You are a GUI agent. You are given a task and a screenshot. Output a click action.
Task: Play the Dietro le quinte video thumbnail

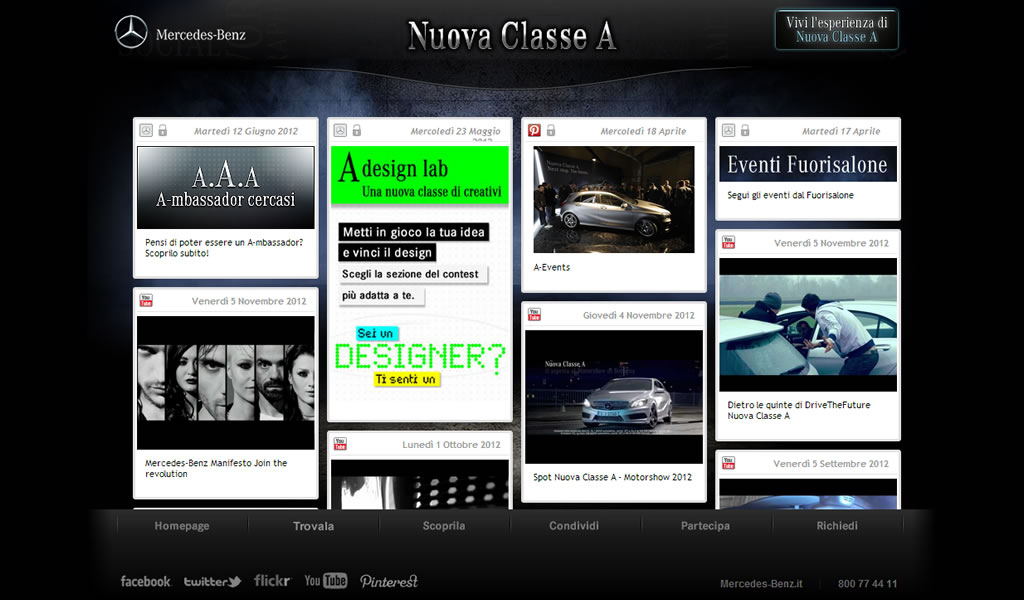tap(808, 324)
